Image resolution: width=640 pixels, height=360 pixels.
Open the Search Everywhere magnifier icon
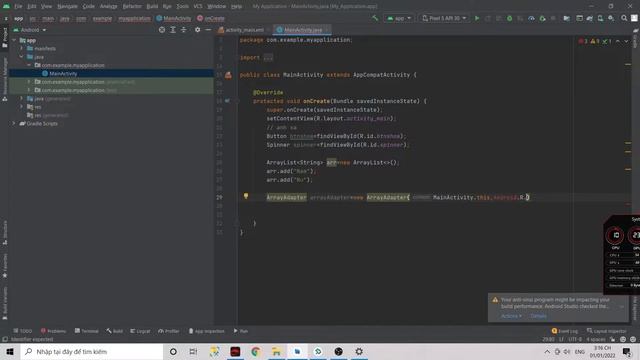pos(624,18)
